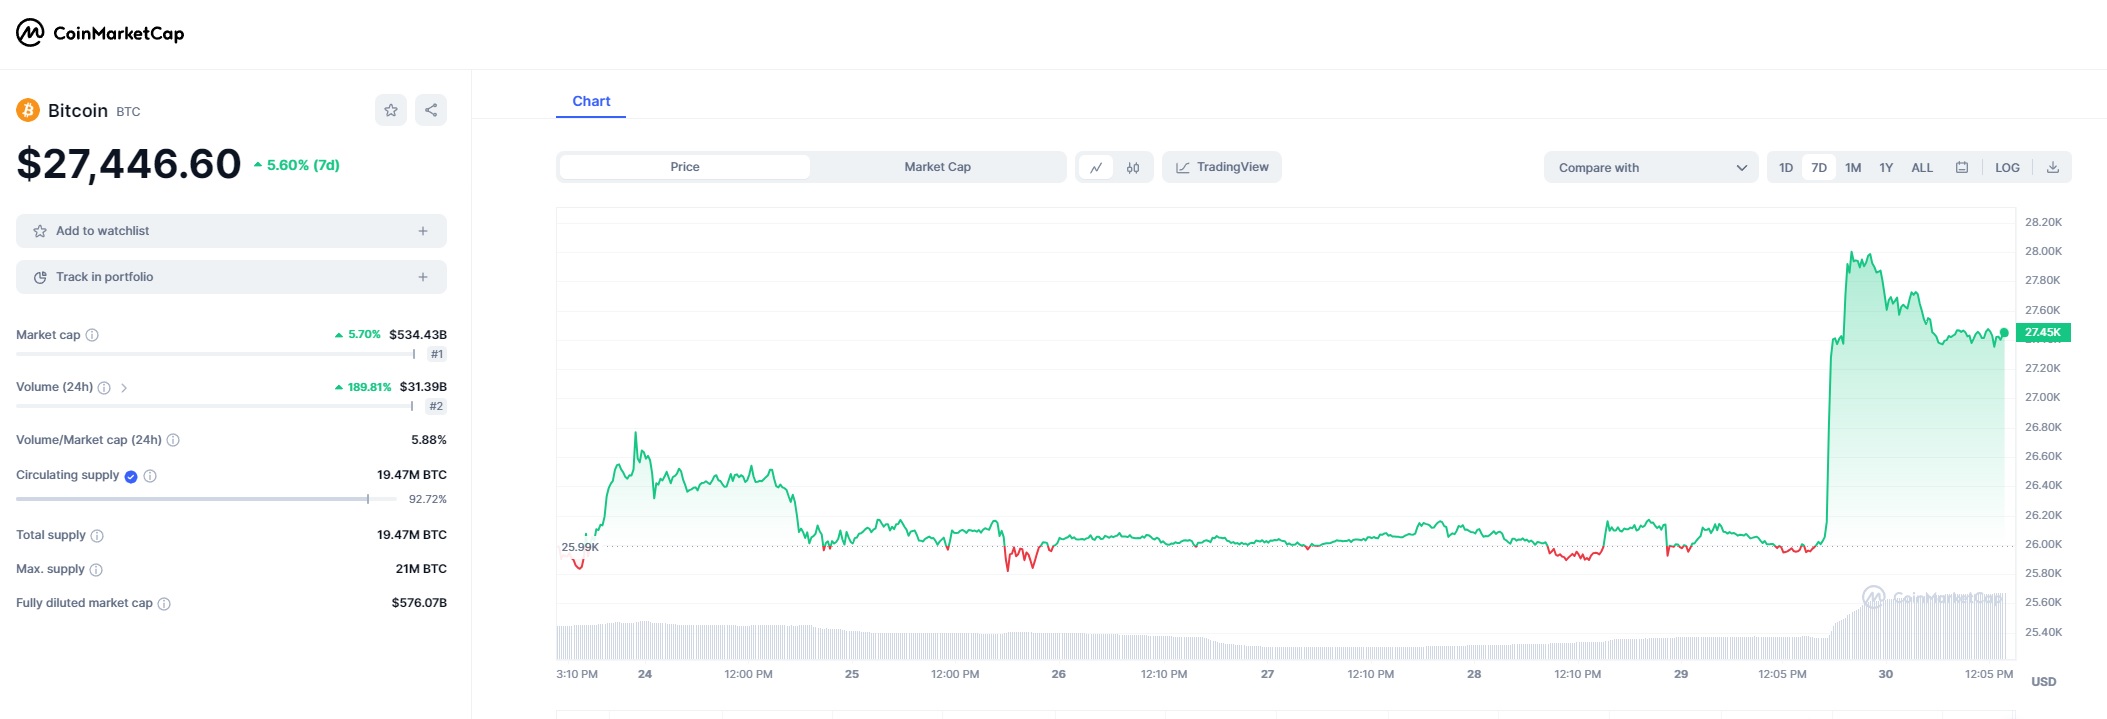Click the 25.99K baseline label on chart
This screenshot has width=2107, height=719.
click(580, 547)
